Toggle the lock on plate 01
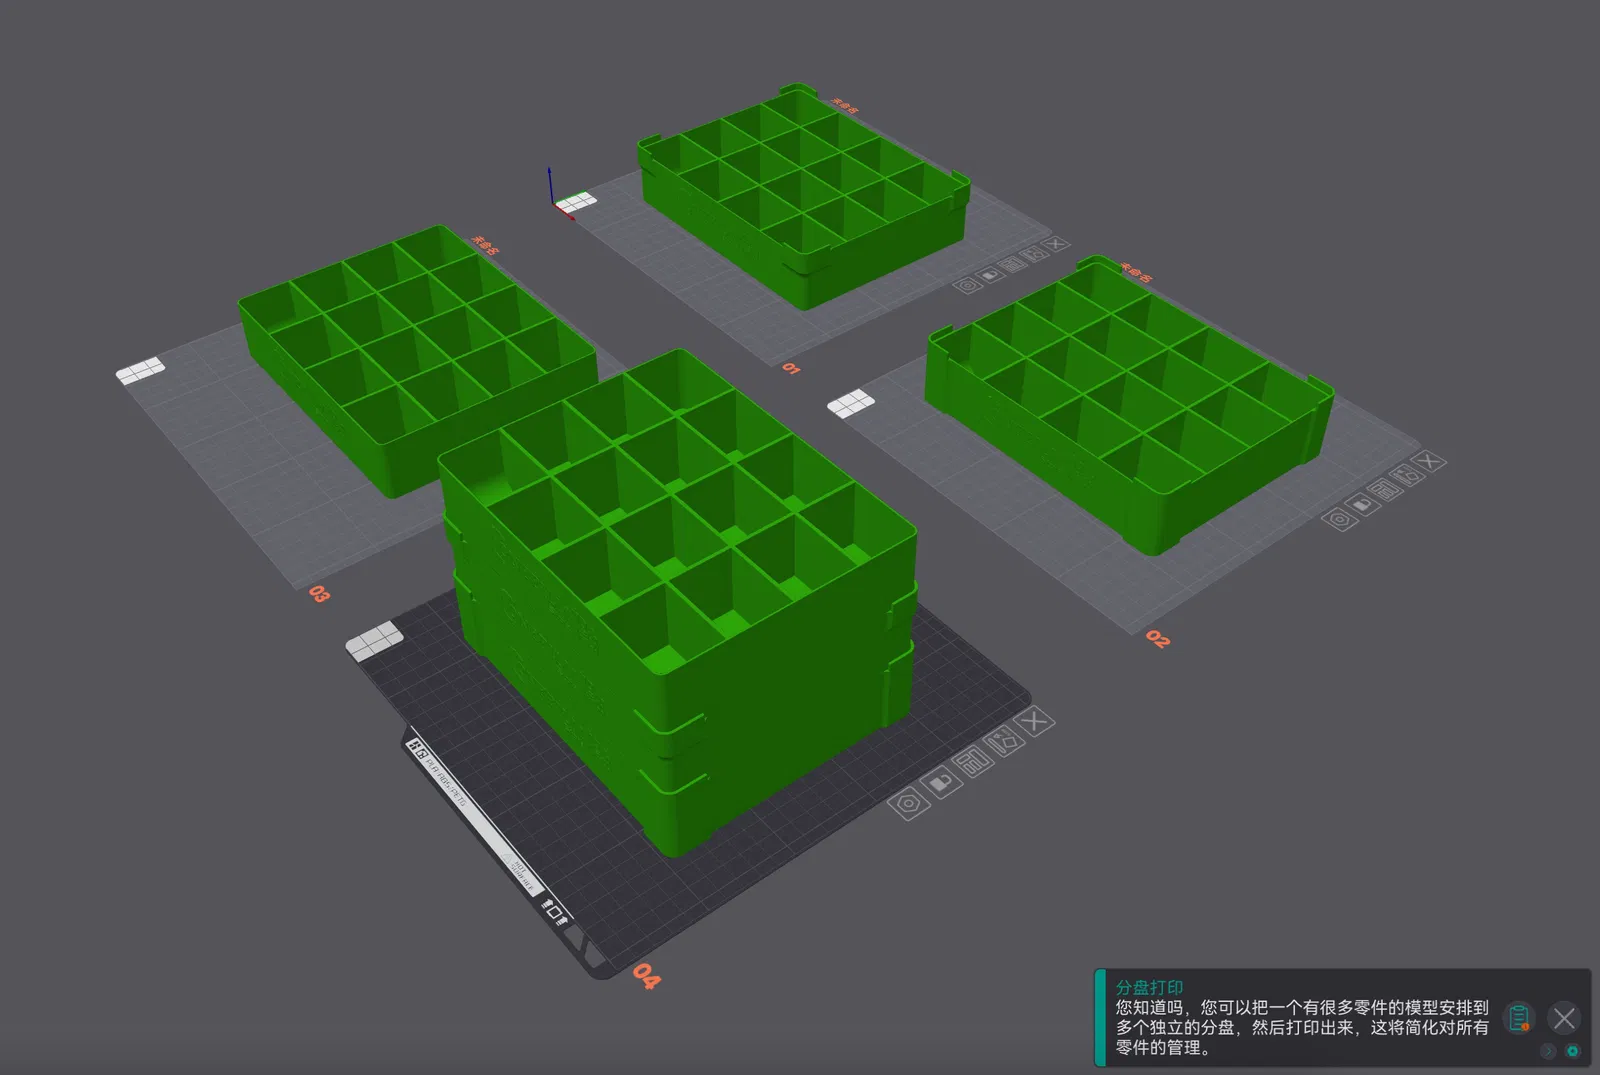 (x=990, y=274)
